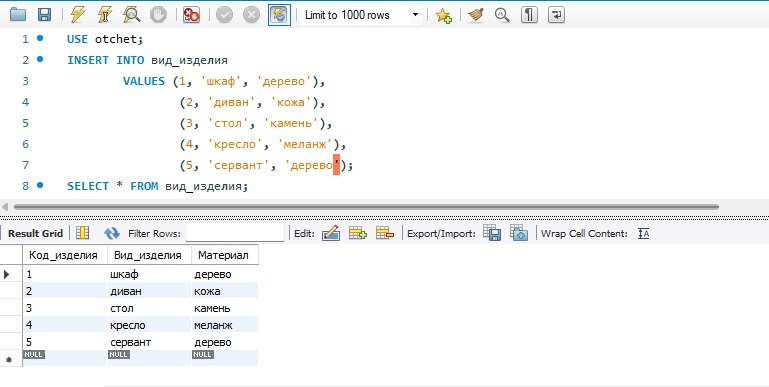The image size is (769, 387).
Task: Delete selected rows icon
Action: point(385,233)
